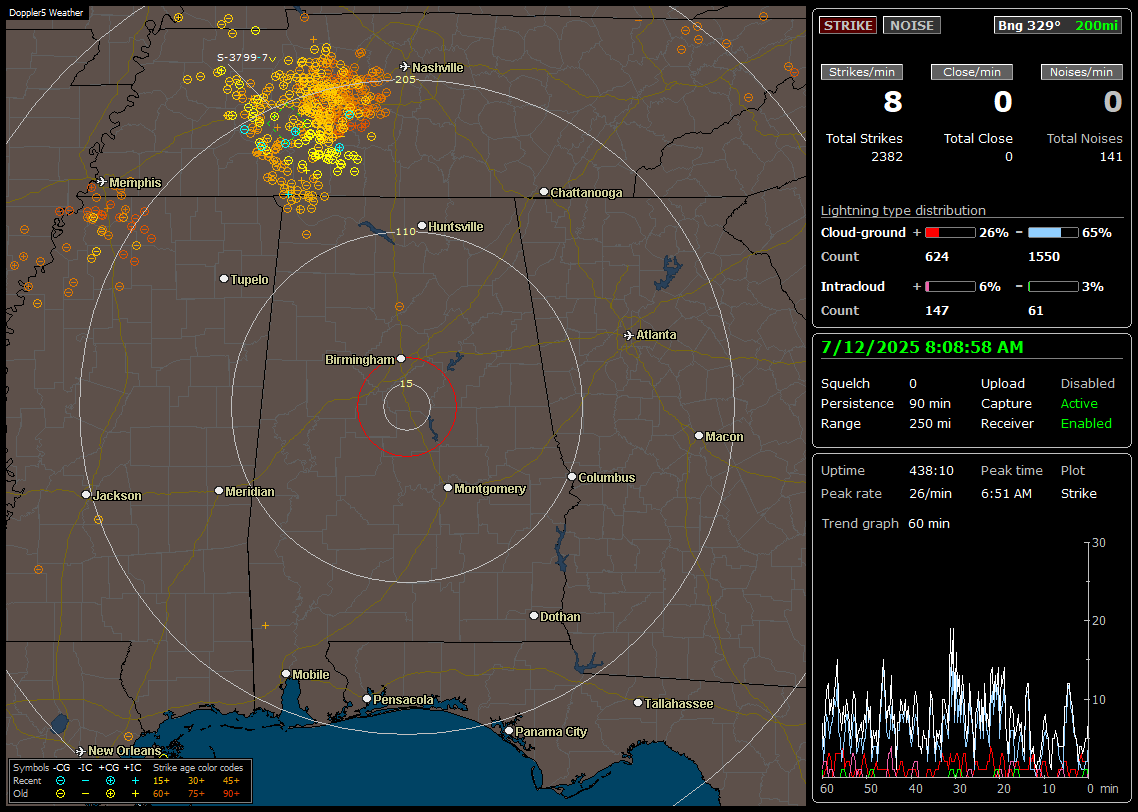This screenshot has width=1138, height=812.
Task: Select the Columbus city marker dot
Action: (x=572, y=477)
